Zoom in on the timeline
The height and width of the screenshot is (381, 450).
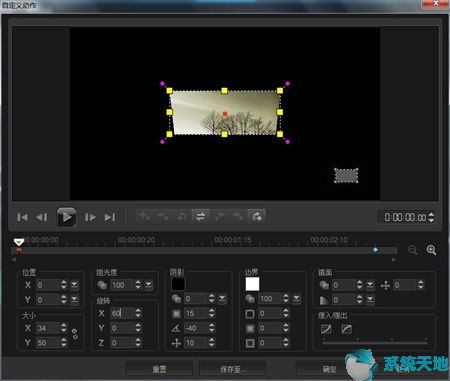click(x=431, y=250)
